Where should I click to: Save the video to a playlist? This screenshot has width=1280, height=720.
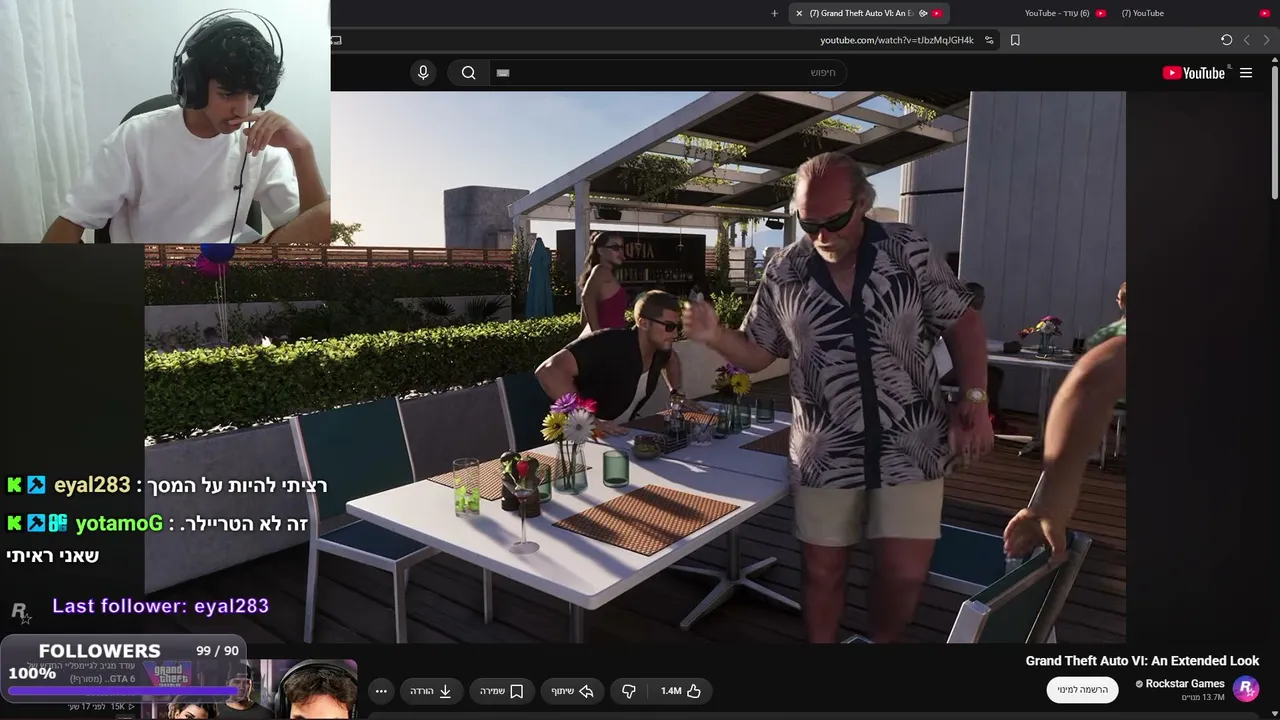pos(502,691)
